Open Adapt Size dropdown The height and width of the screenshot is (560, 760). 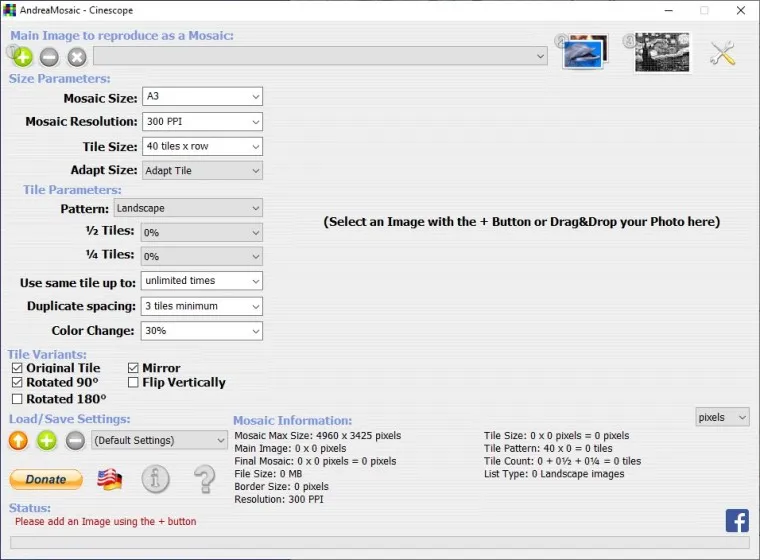(203, 171)
